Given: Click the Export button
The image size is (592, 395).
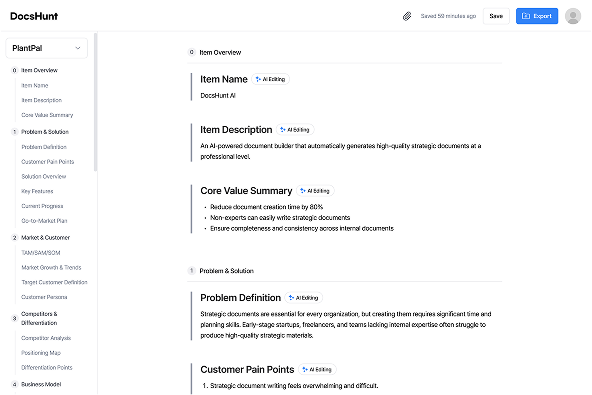Looking at the screenshot, I should pyautogui.click(x=537, y=16).
